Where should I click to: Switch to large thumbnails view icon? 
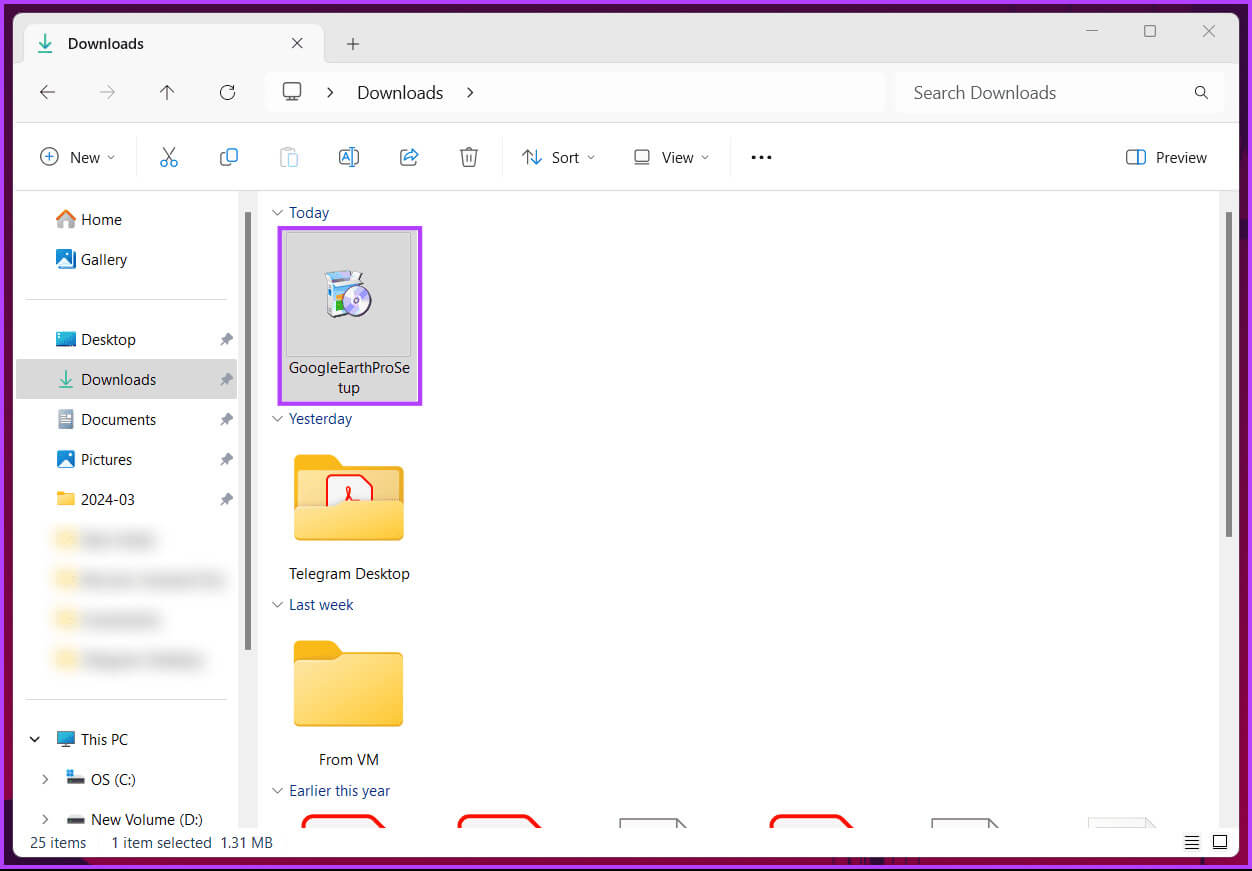(1220, 842)
